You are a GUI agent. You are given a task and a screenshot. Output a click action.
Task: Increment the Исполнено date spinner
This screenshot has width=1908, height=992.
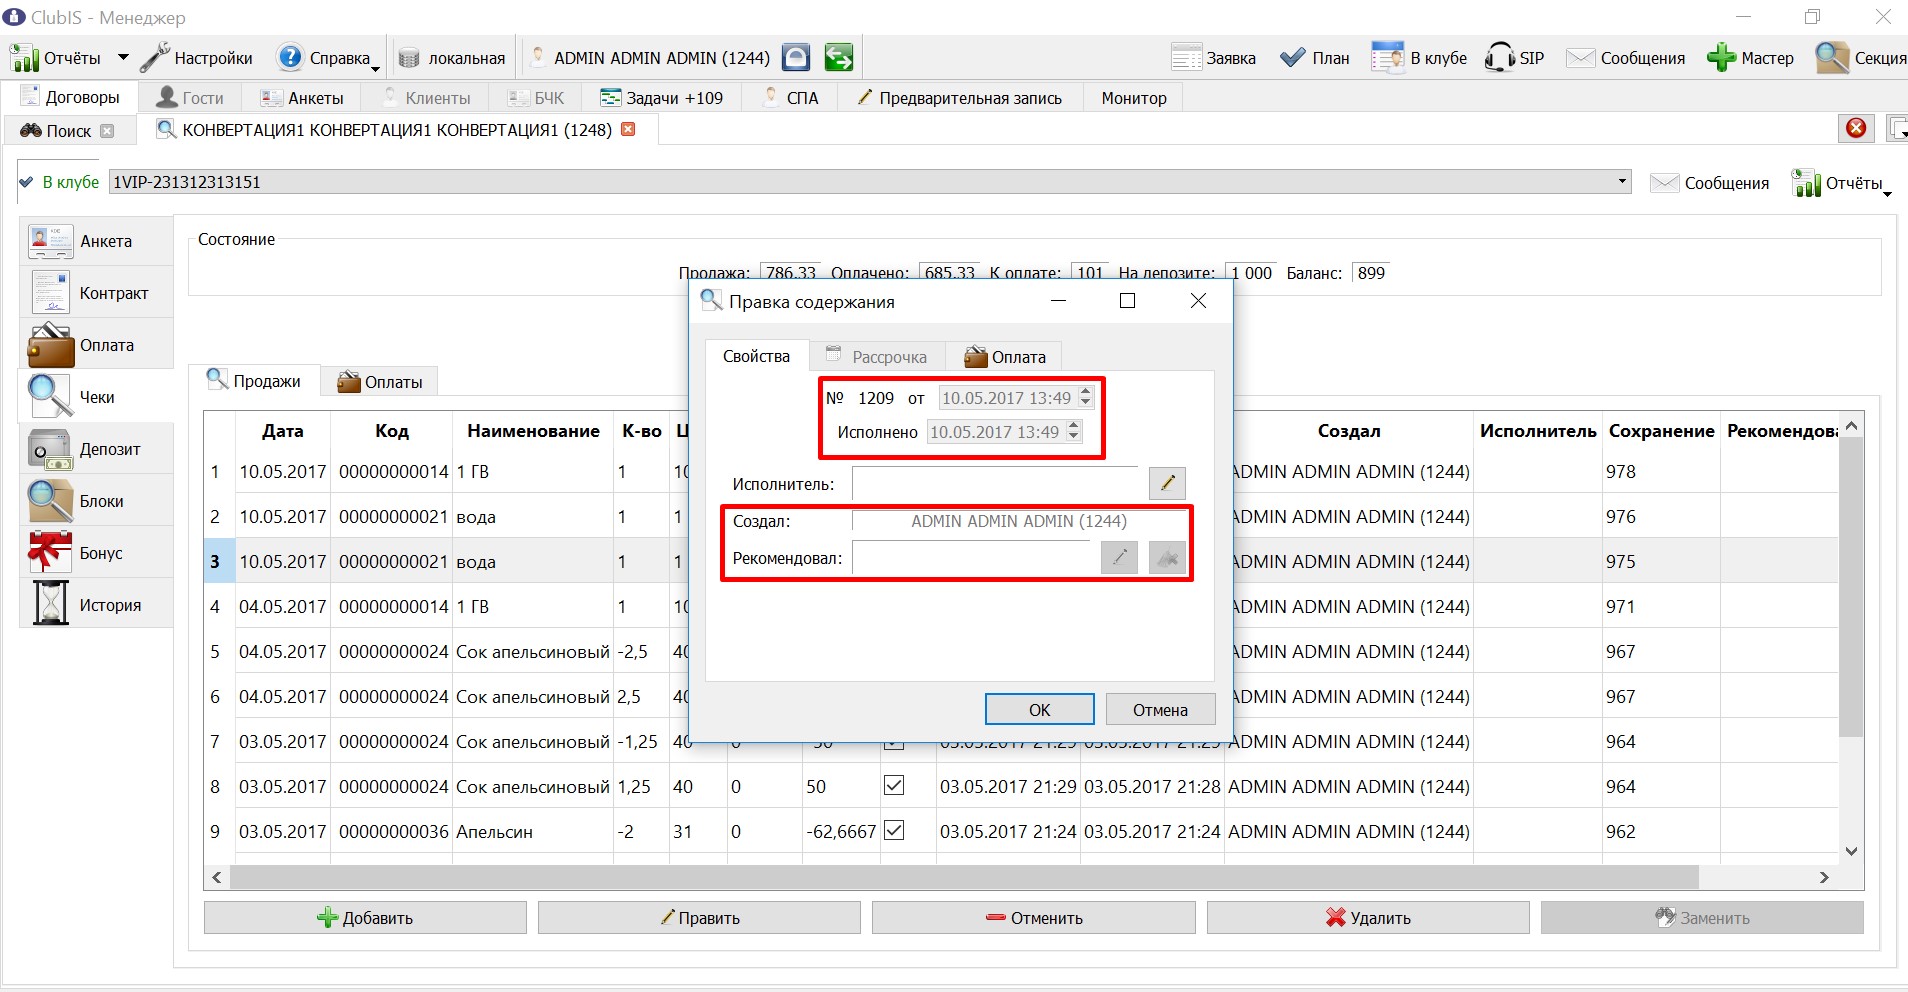[x=1074, y=426]
